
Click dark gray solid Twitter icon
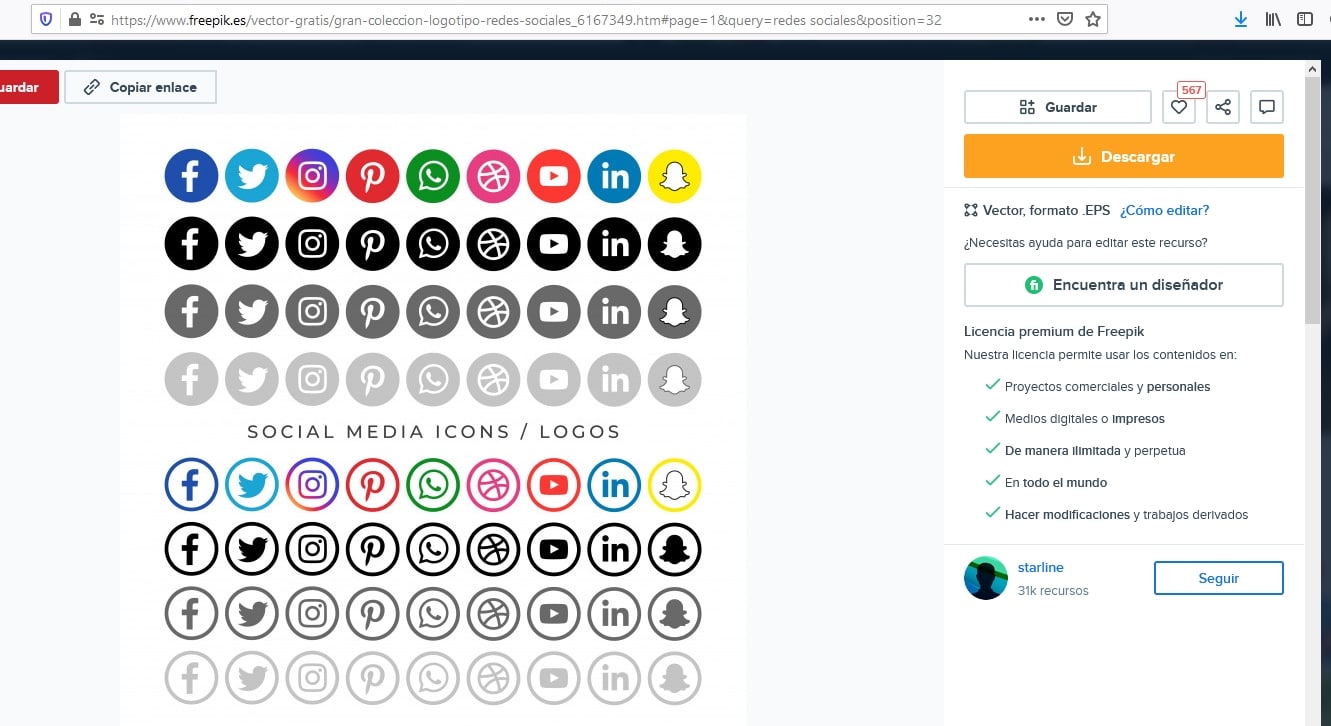click(x=252, y=312)
